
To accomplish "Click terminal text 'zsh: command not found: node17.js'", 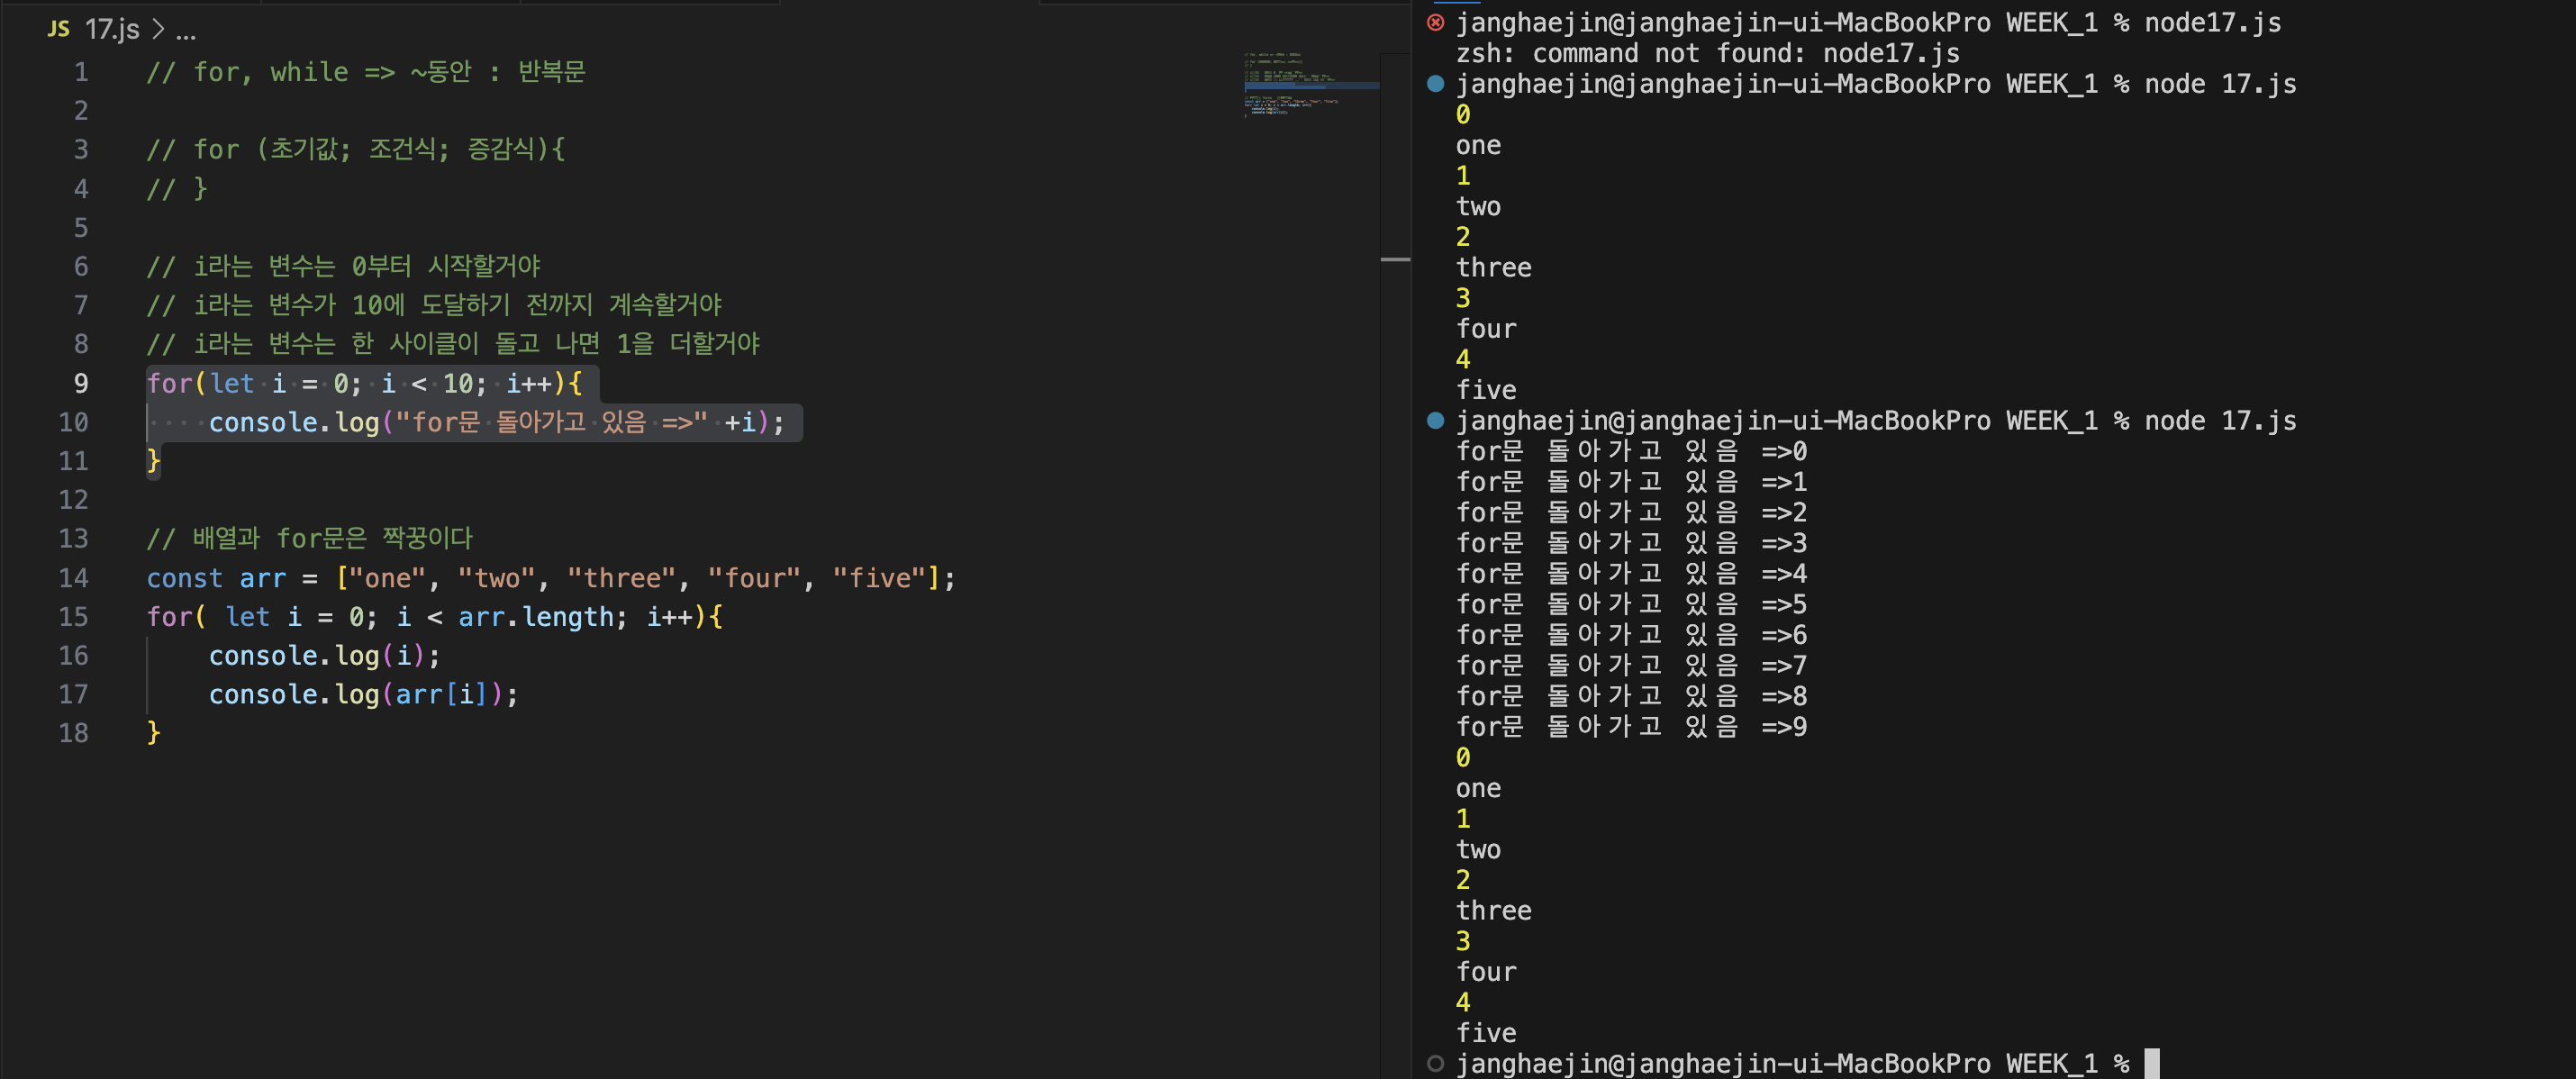I will [x=1707, y=53].
